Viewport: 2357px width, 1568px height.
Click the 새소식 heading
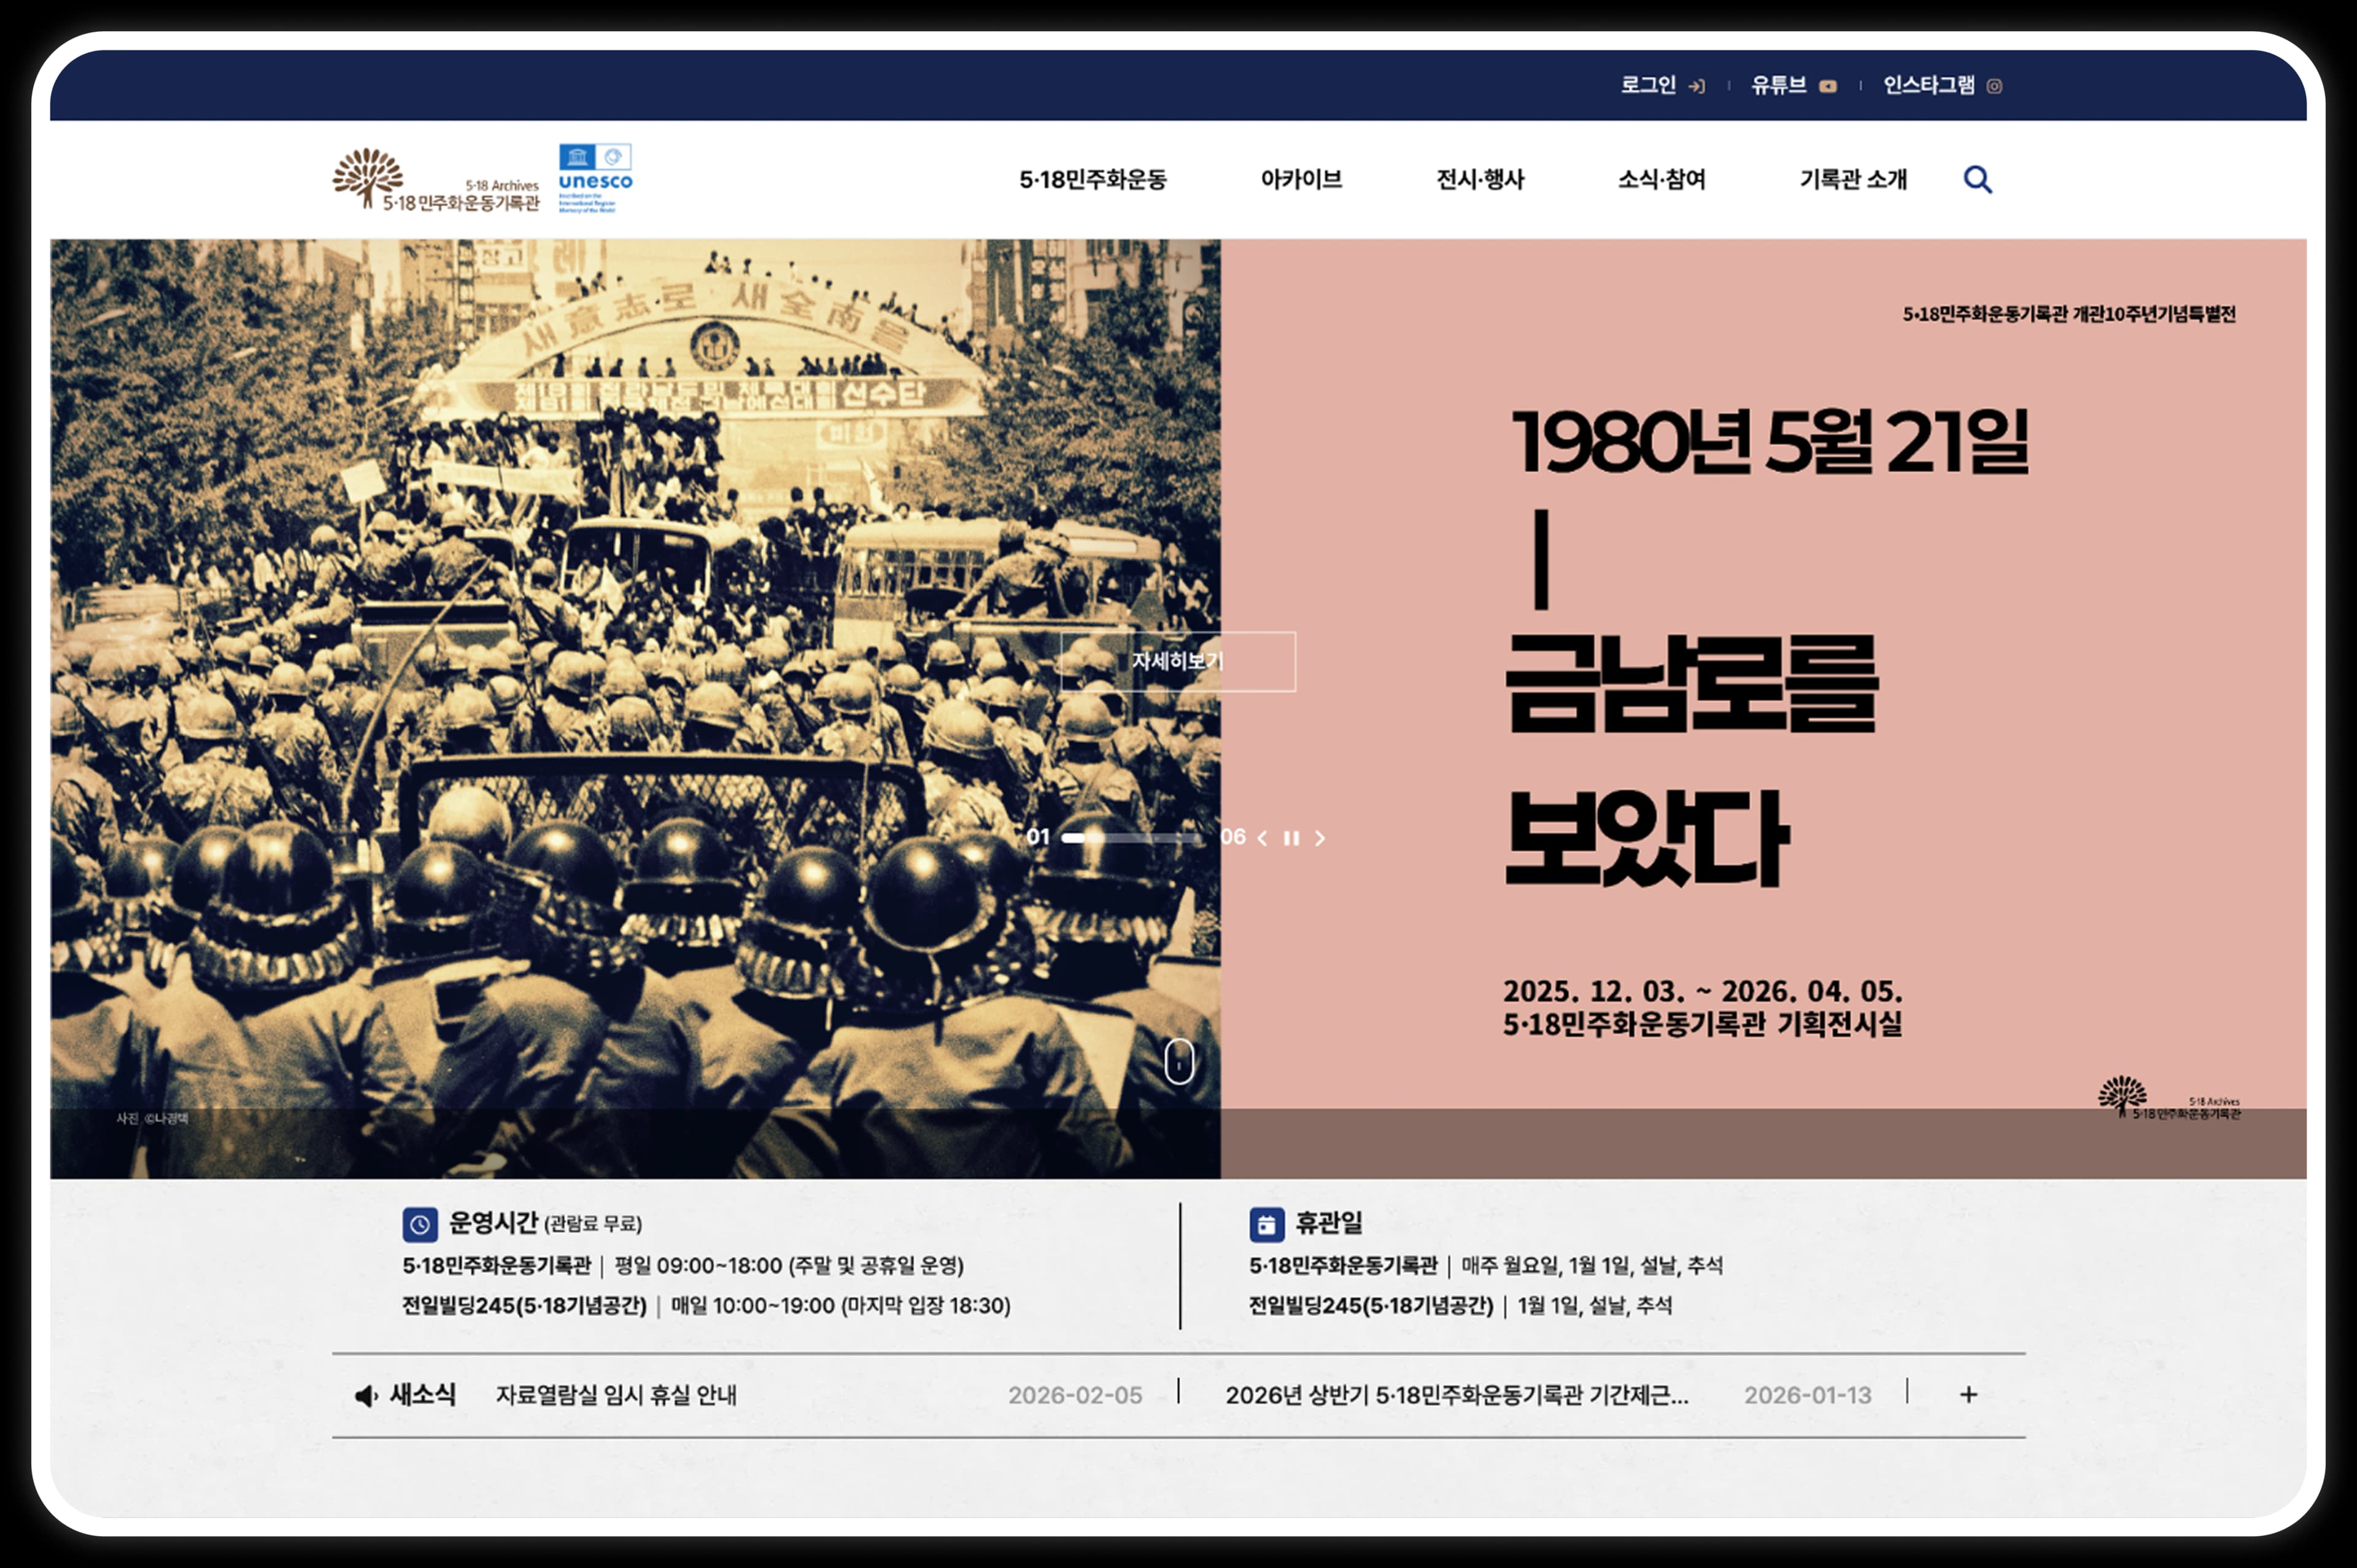pos(422,1395)
